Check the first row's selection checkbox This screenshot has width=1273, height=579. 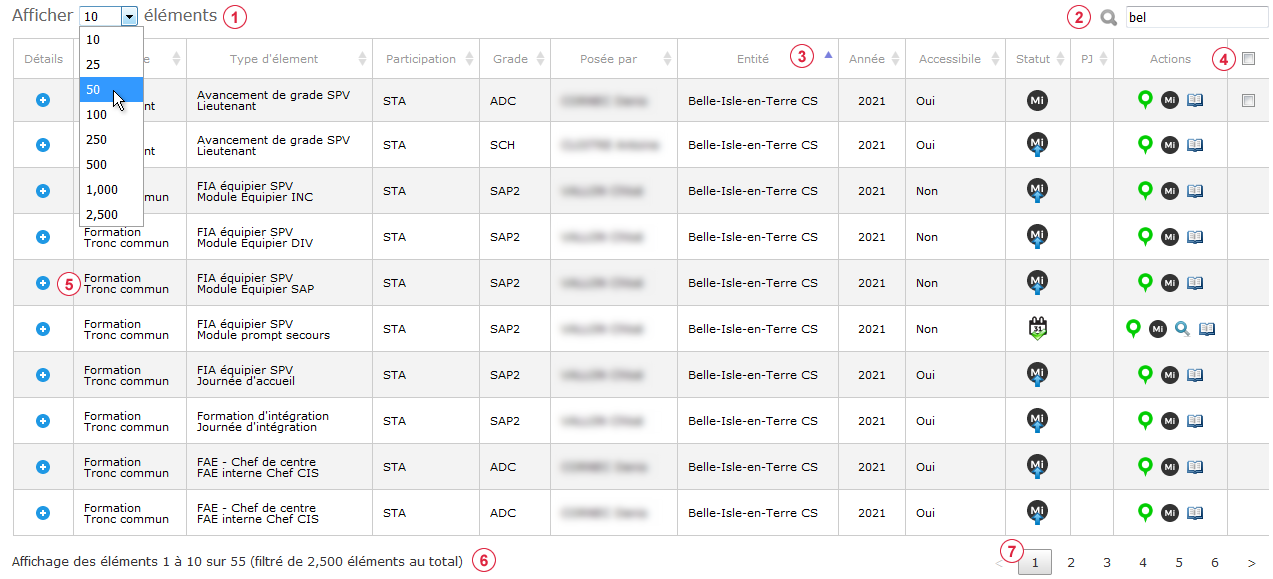click(x=1248, y=100)
